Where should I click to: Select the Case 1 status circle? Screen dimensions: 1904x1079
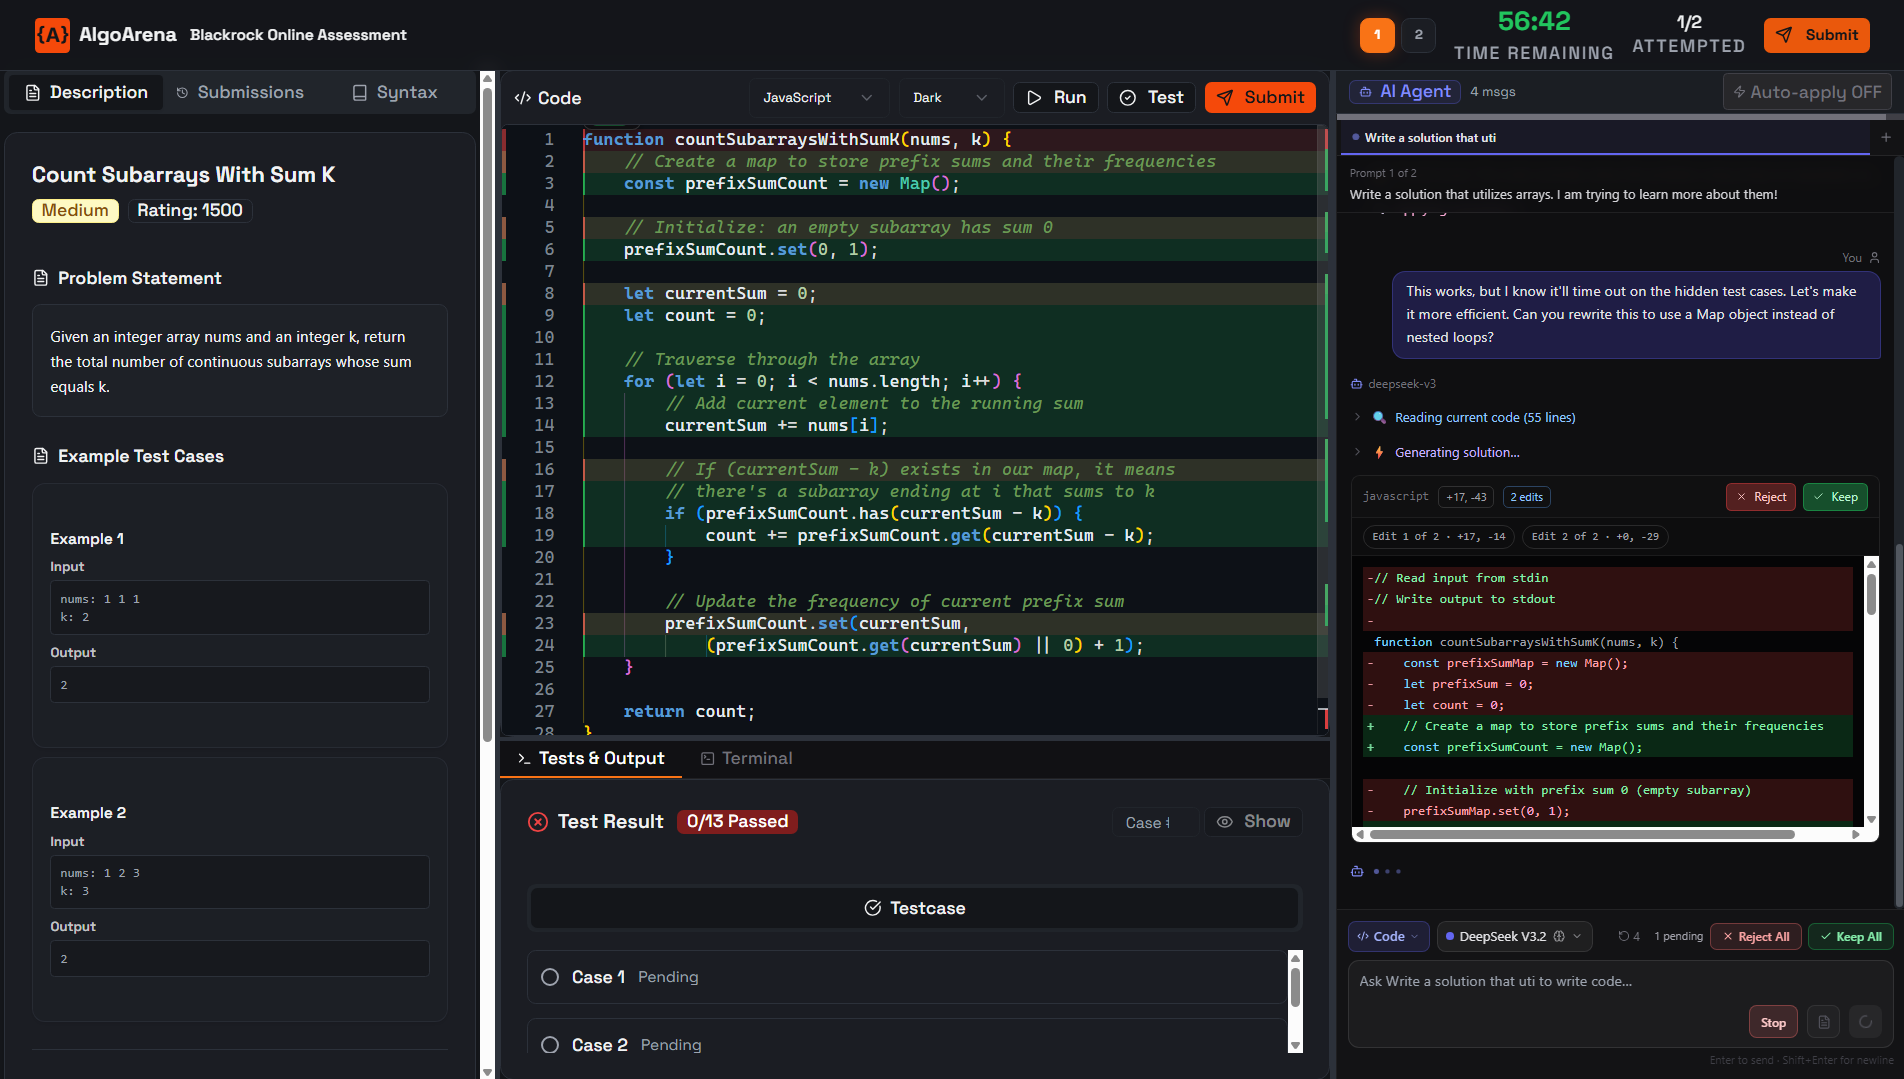549,977
